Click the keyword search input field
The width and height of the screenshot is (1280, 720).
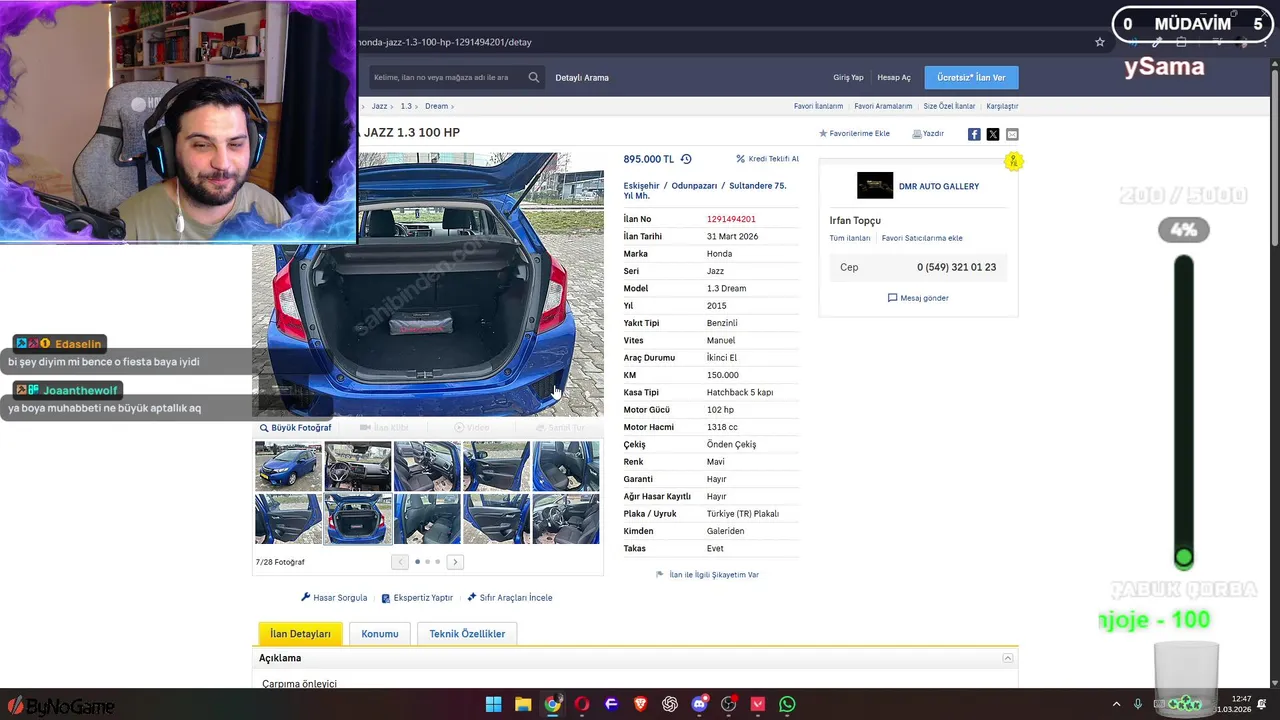445,77
